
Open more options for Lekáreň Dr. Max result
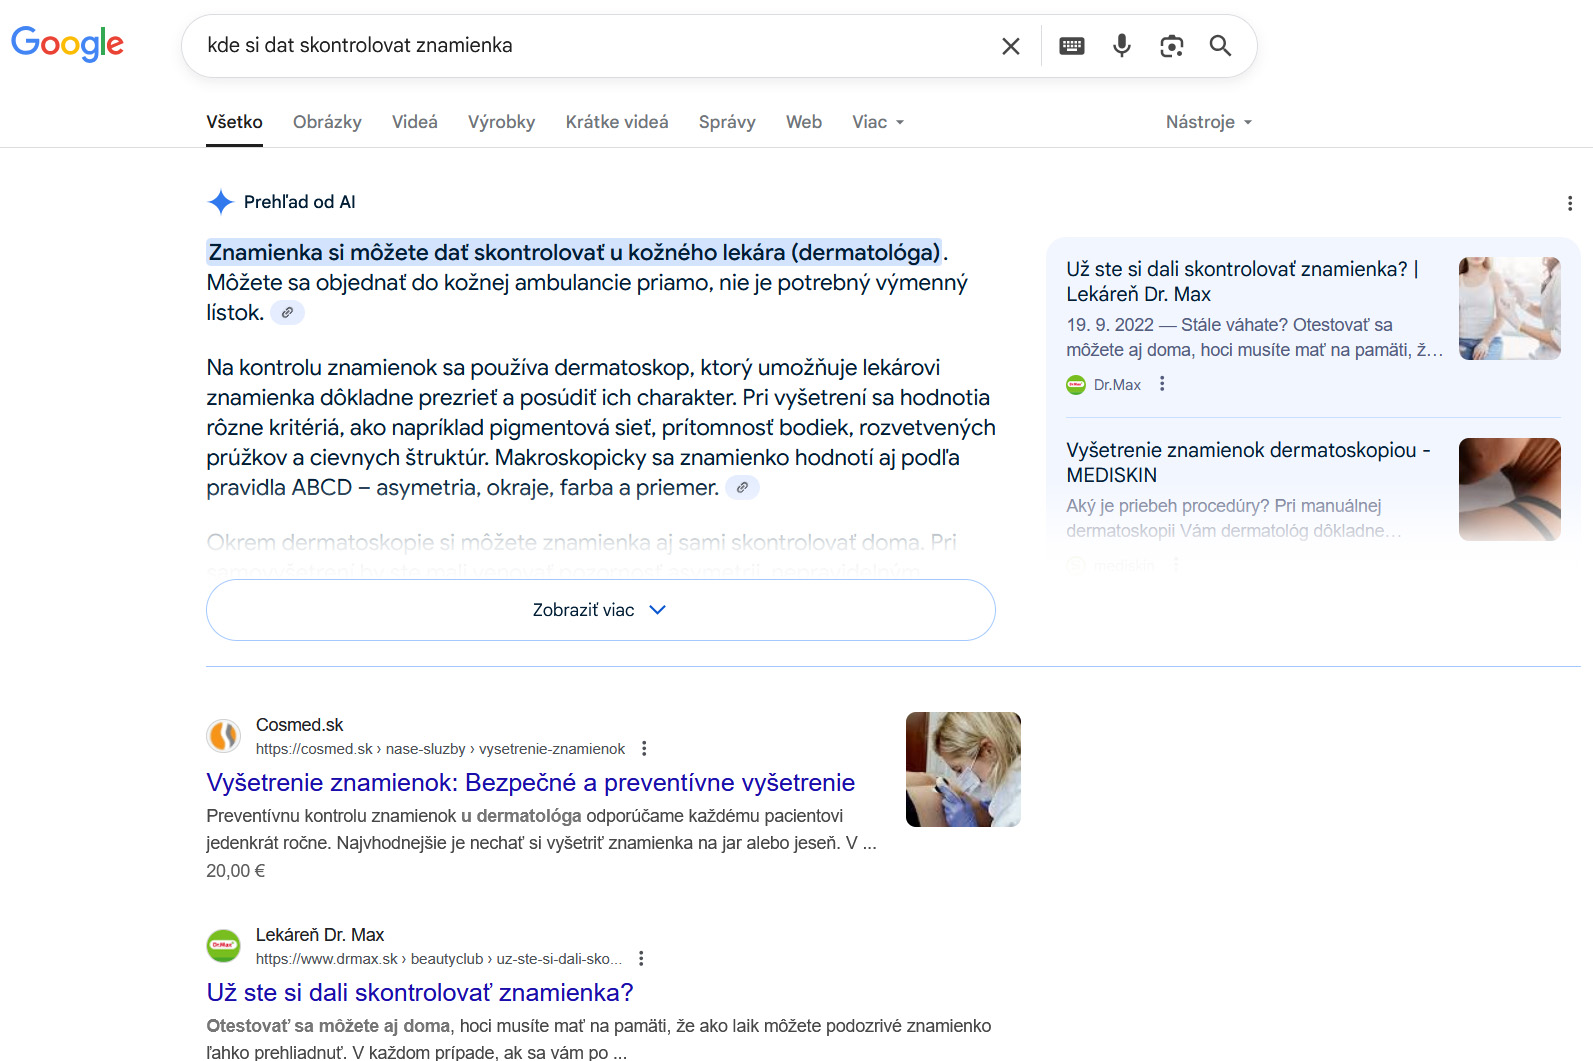coord(641,959)
